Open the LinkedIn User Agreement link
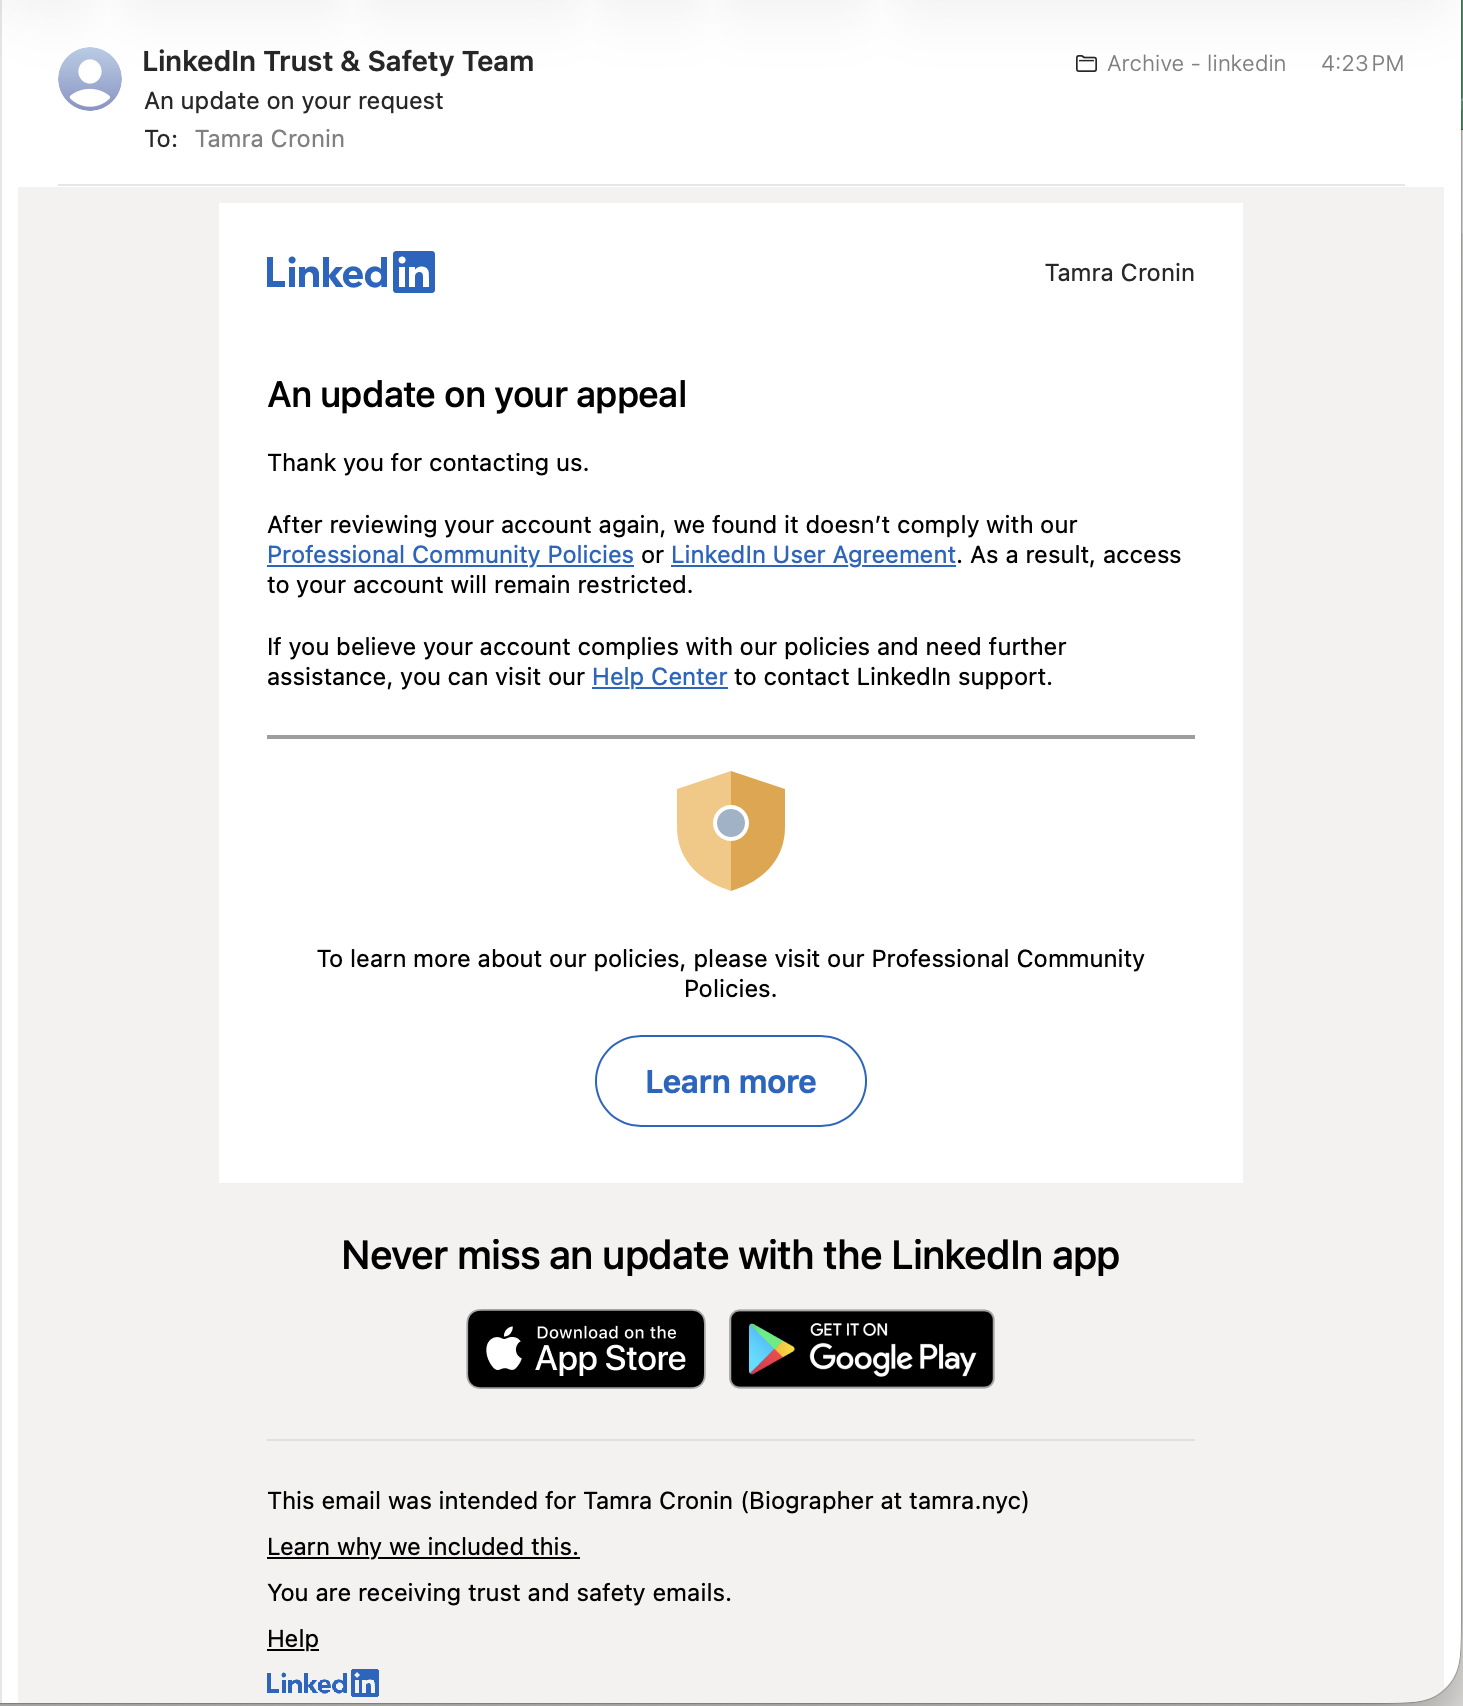 point(812,554)
